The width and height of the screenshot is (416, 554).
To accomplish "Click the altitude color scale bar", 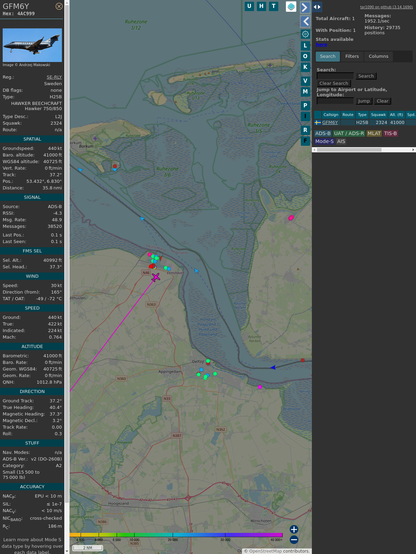I will click(x=176, y=535).
